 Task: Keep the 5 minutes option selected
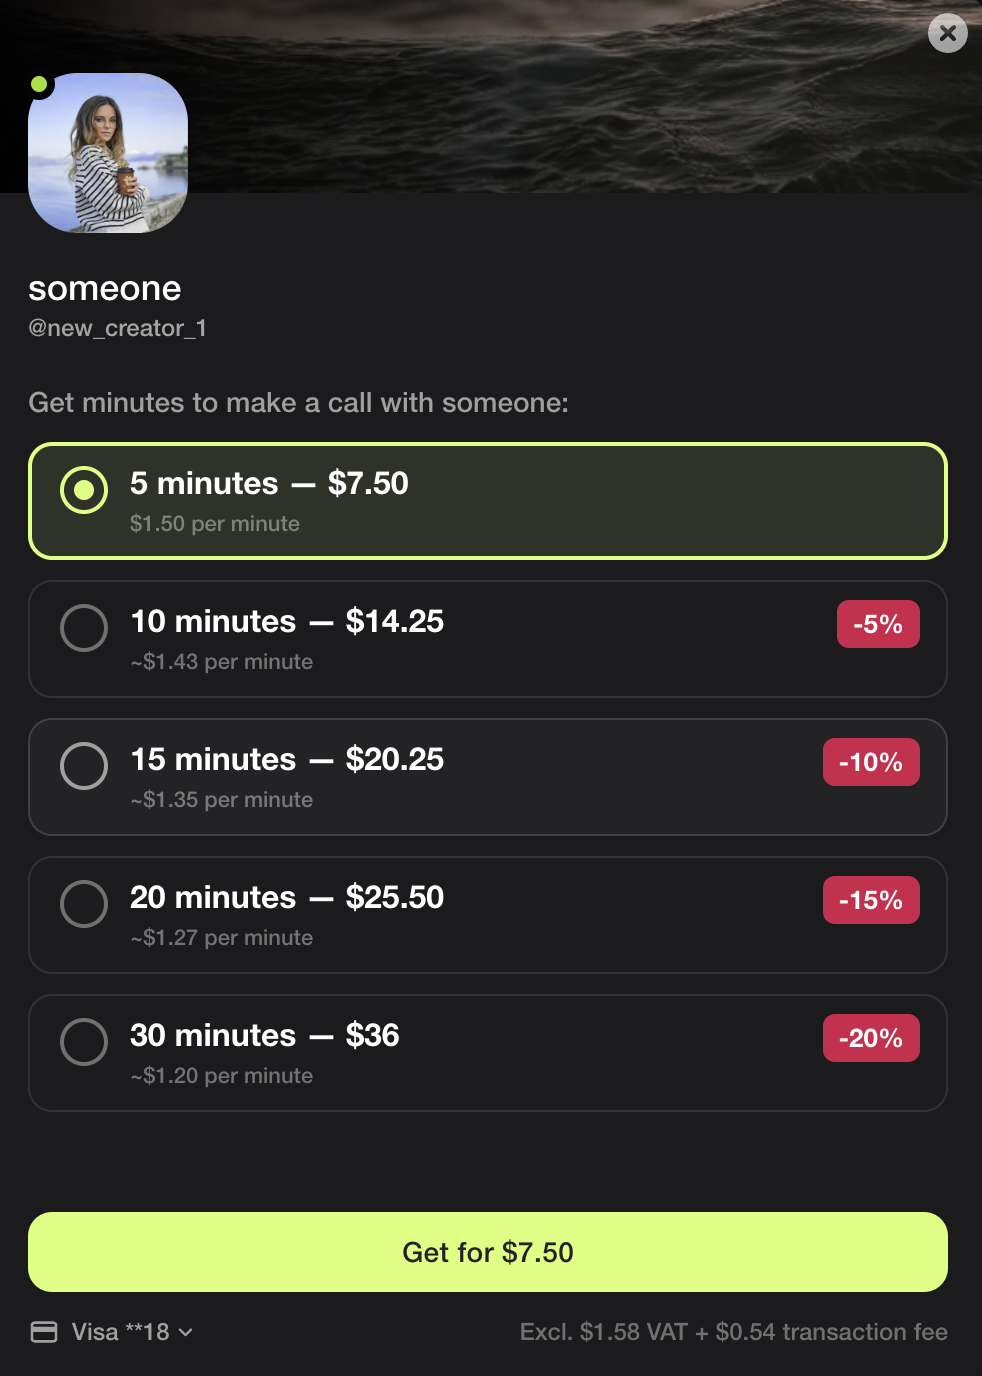pos(84,490)
